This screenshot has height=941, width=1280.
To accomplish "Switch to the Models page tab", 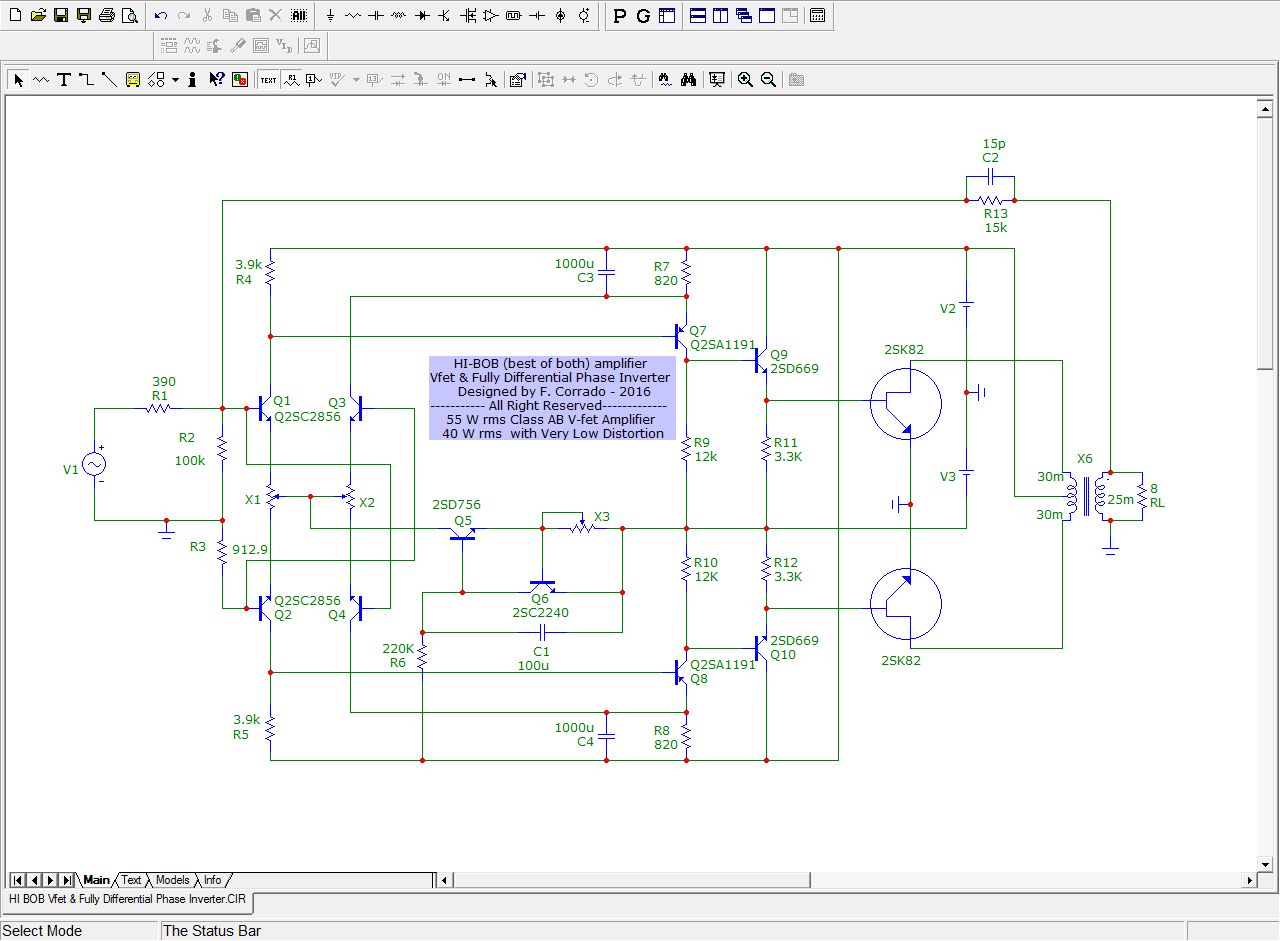I will tap(172, 880).
